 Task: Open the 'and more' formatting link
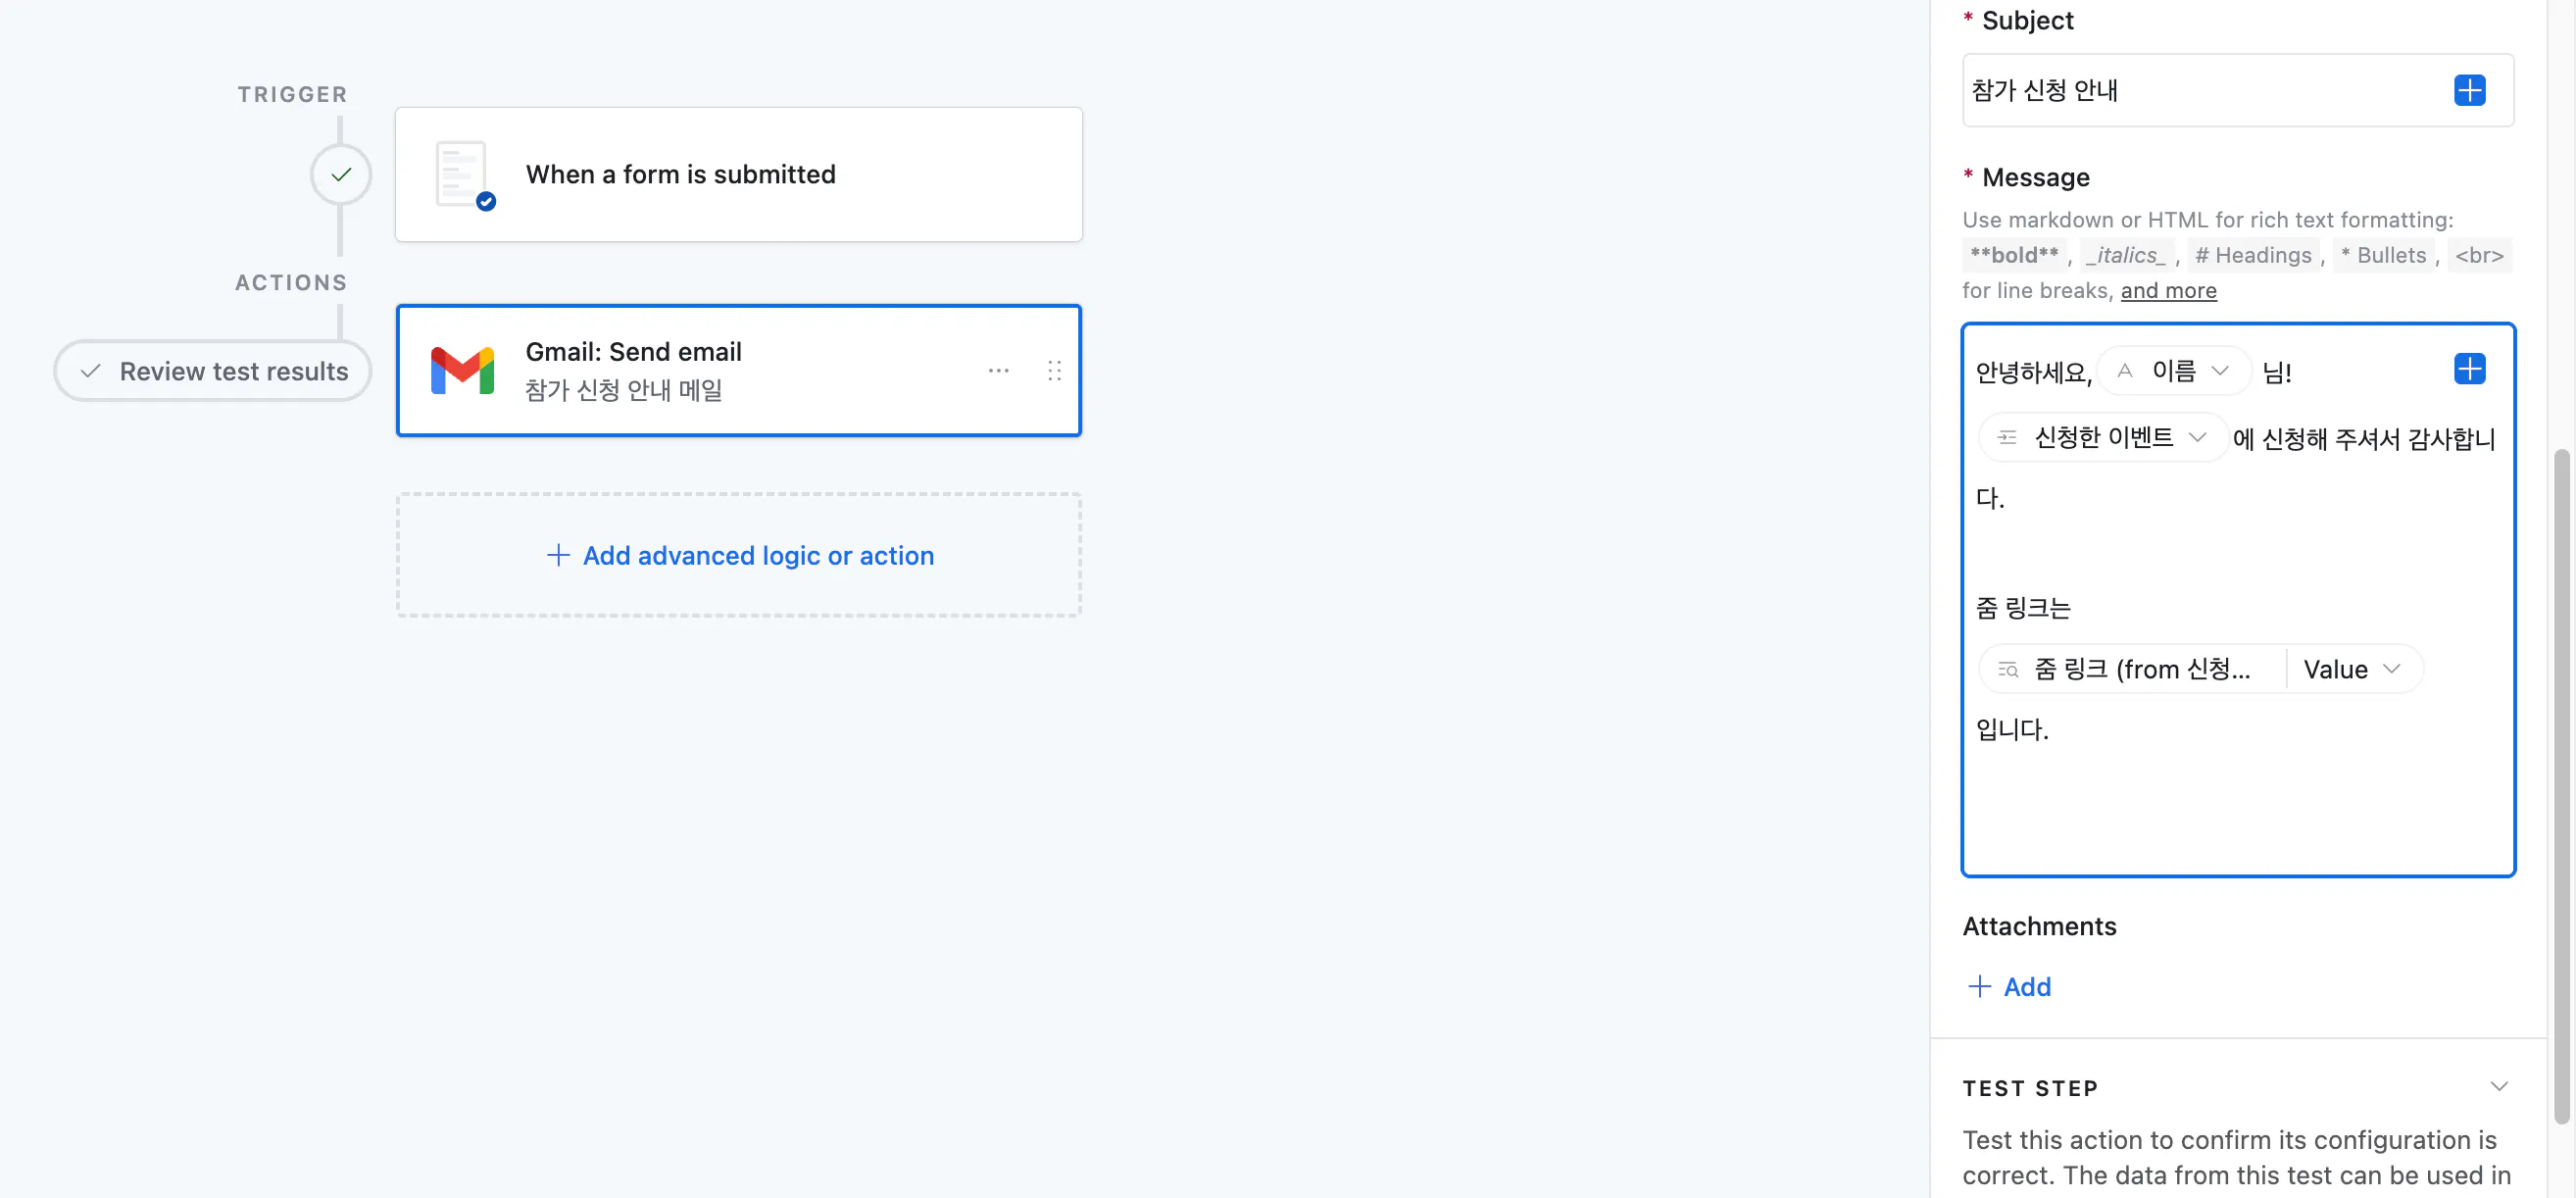[x=2168, y=290]
